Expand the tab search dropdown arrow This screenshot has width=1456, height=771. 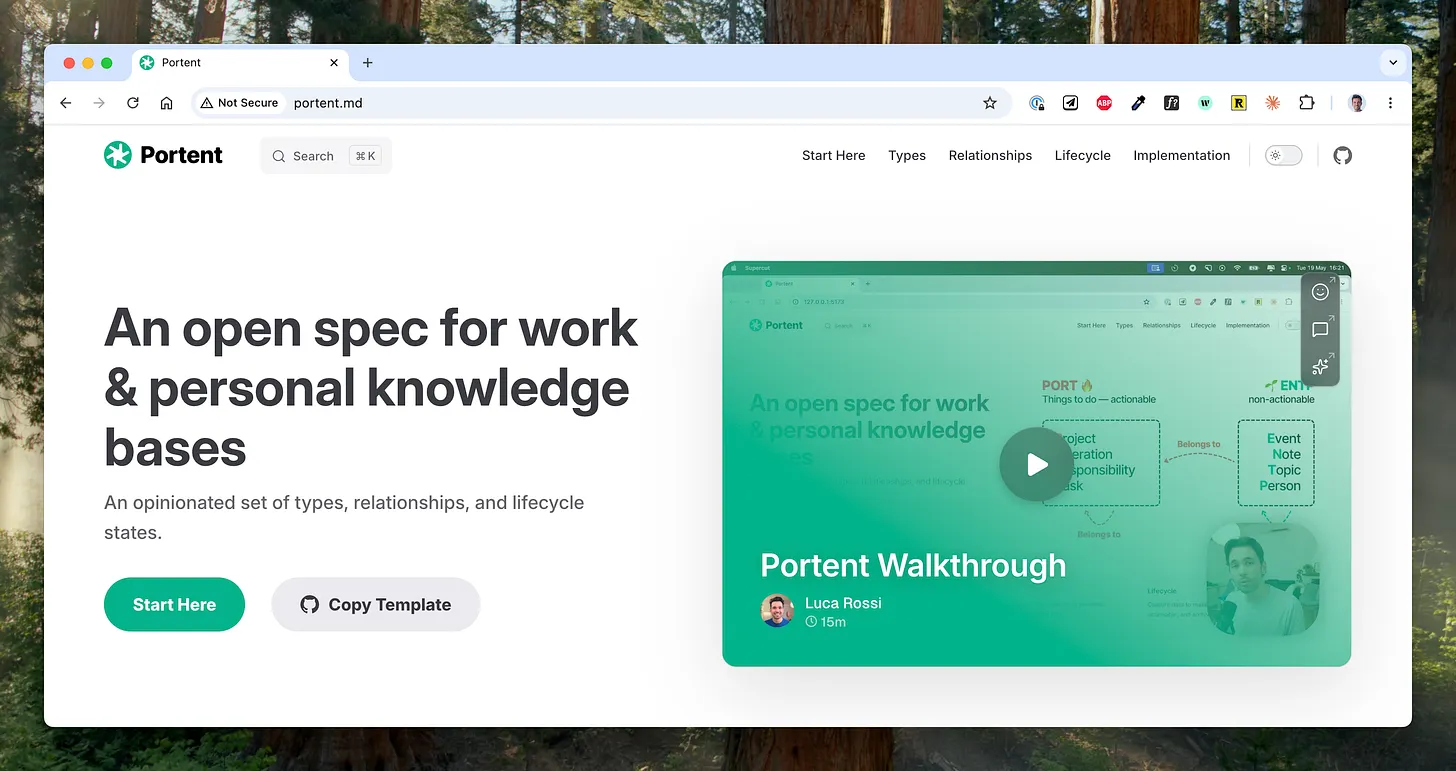click(1393, 62)
